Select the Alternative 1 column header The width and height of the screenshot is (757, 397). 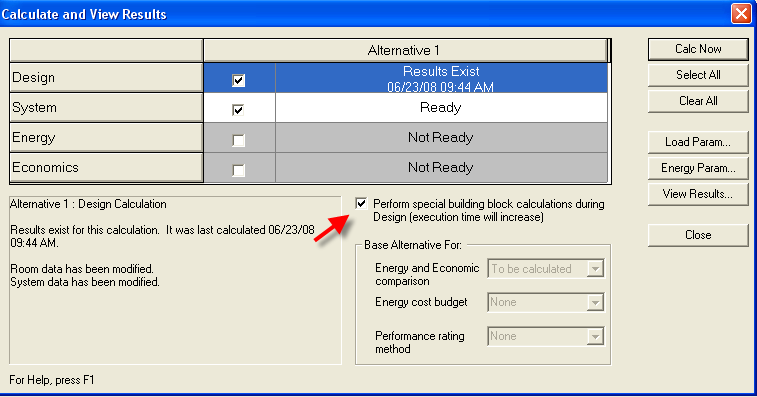point(406,50)
